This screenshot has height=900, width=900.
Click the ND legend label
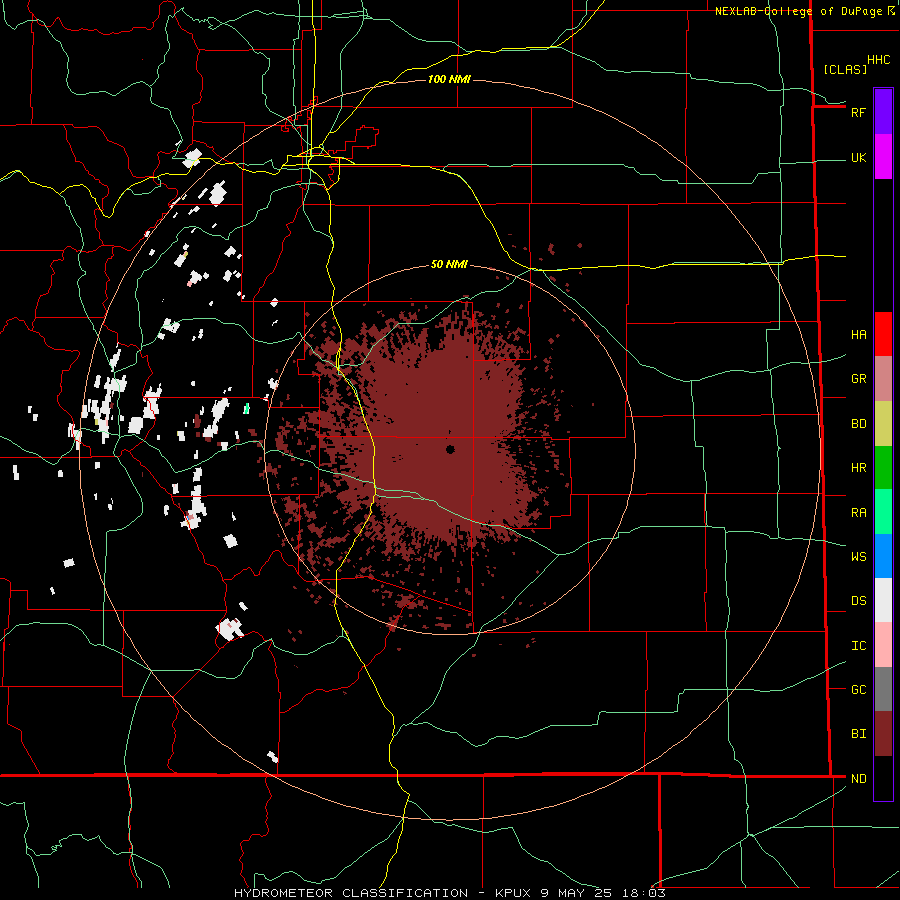858,779
